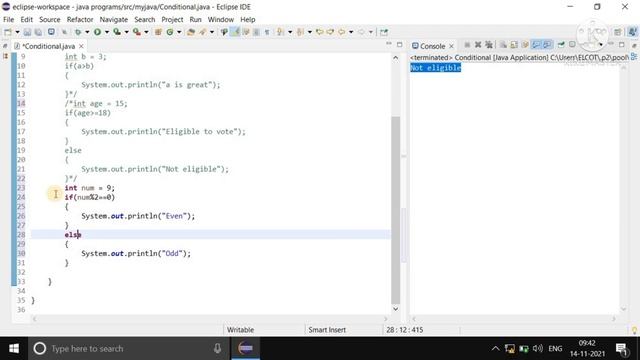Click the Save icon in toolbar
The width and height of the screenshot is (640, 360).
pos(27,32)
